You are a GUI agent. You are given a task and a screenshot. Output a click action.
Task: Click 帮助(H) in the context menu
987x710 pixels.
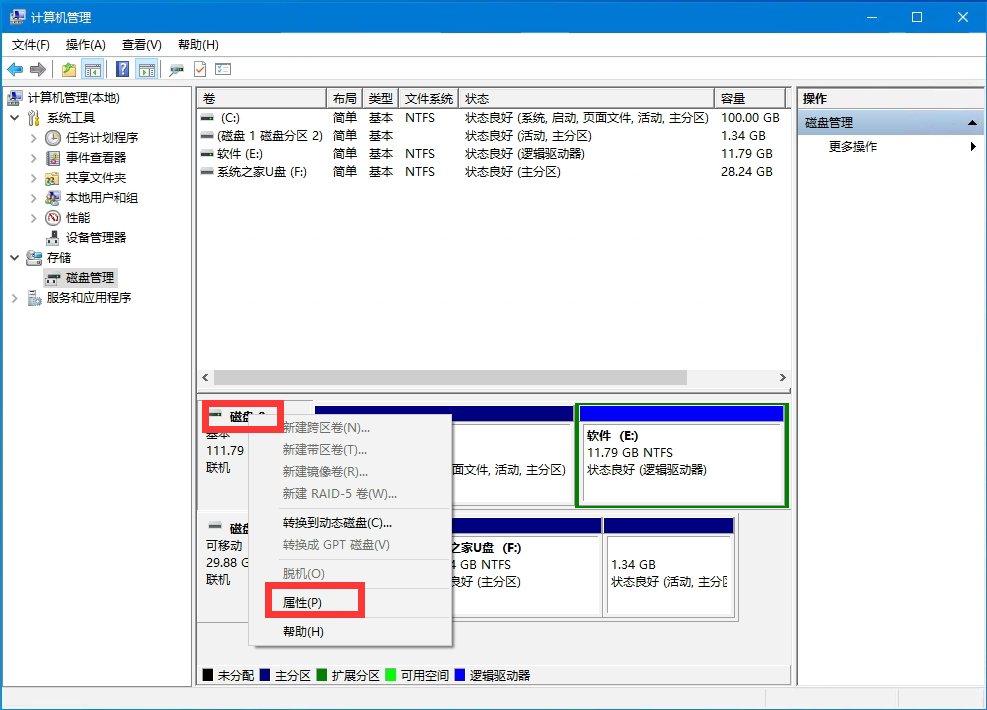coord(305,631)
